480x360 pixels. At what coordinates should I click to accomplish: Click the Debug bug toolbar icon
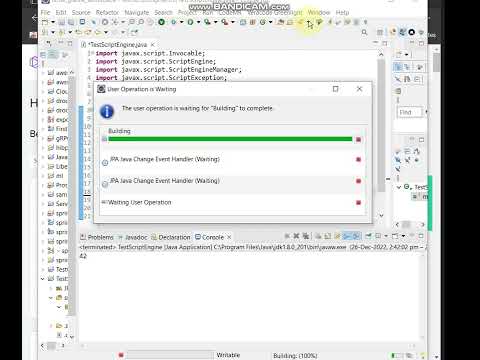pyautogui.click(x=173, y=22)
